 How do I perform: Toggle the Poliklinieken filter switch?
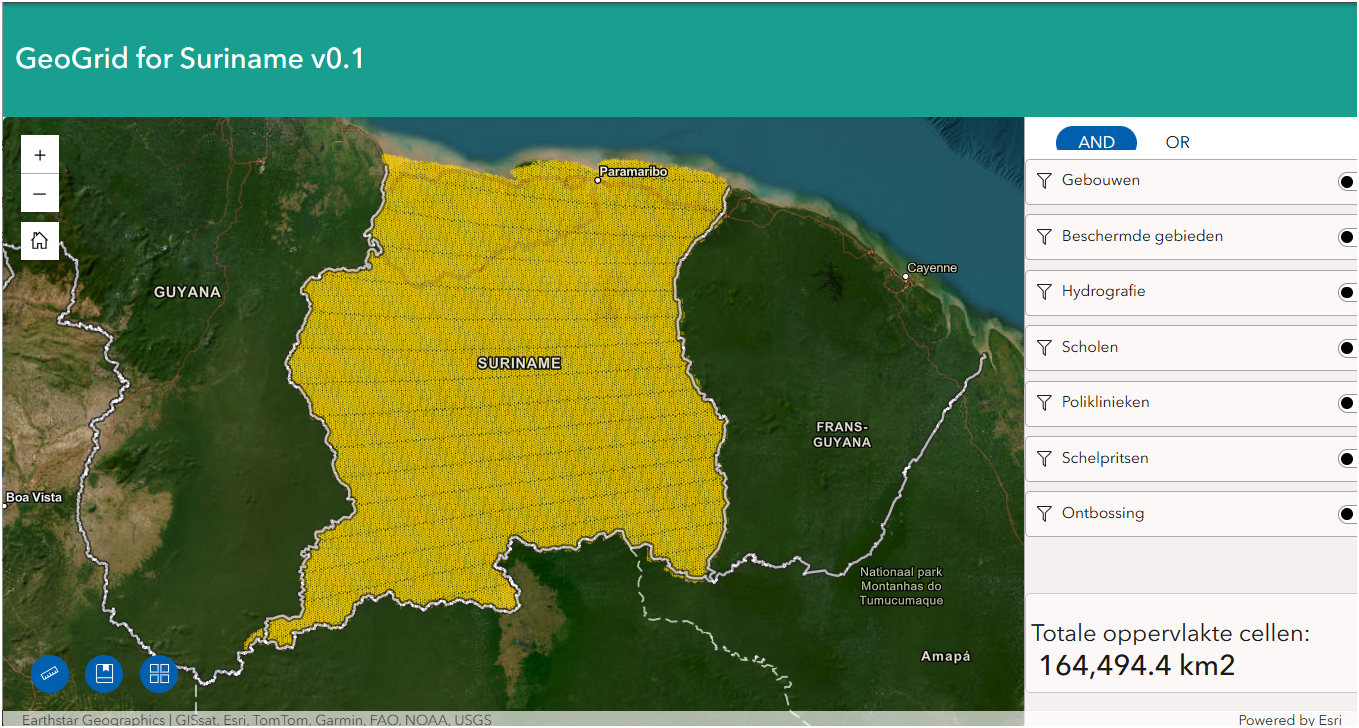pyautogui.click(x=1347, y=404)
